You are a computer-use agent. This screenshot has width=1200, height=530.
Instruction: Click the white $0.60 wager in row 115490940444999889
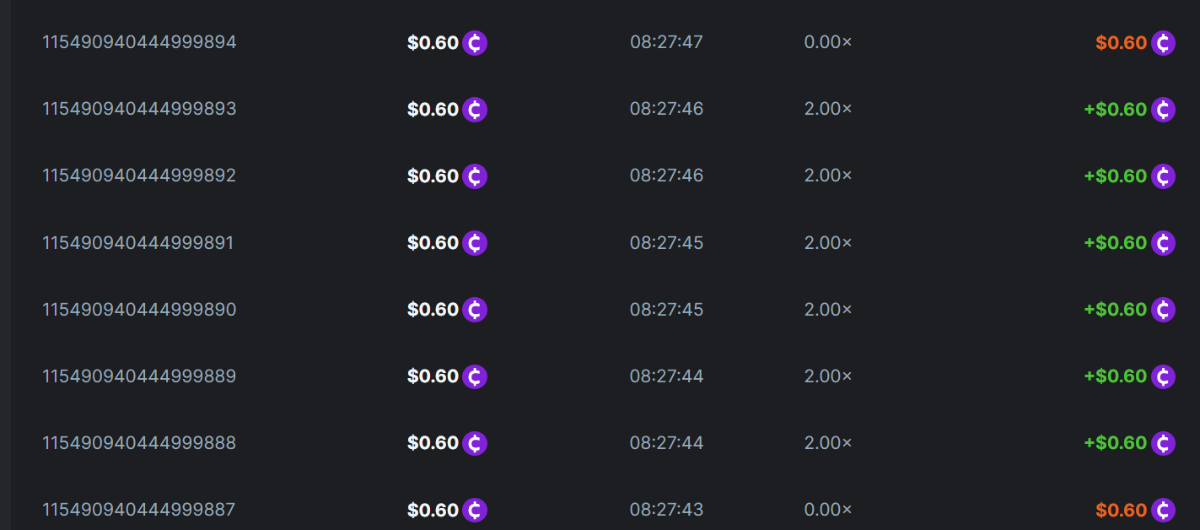click(x=432, y=376)
